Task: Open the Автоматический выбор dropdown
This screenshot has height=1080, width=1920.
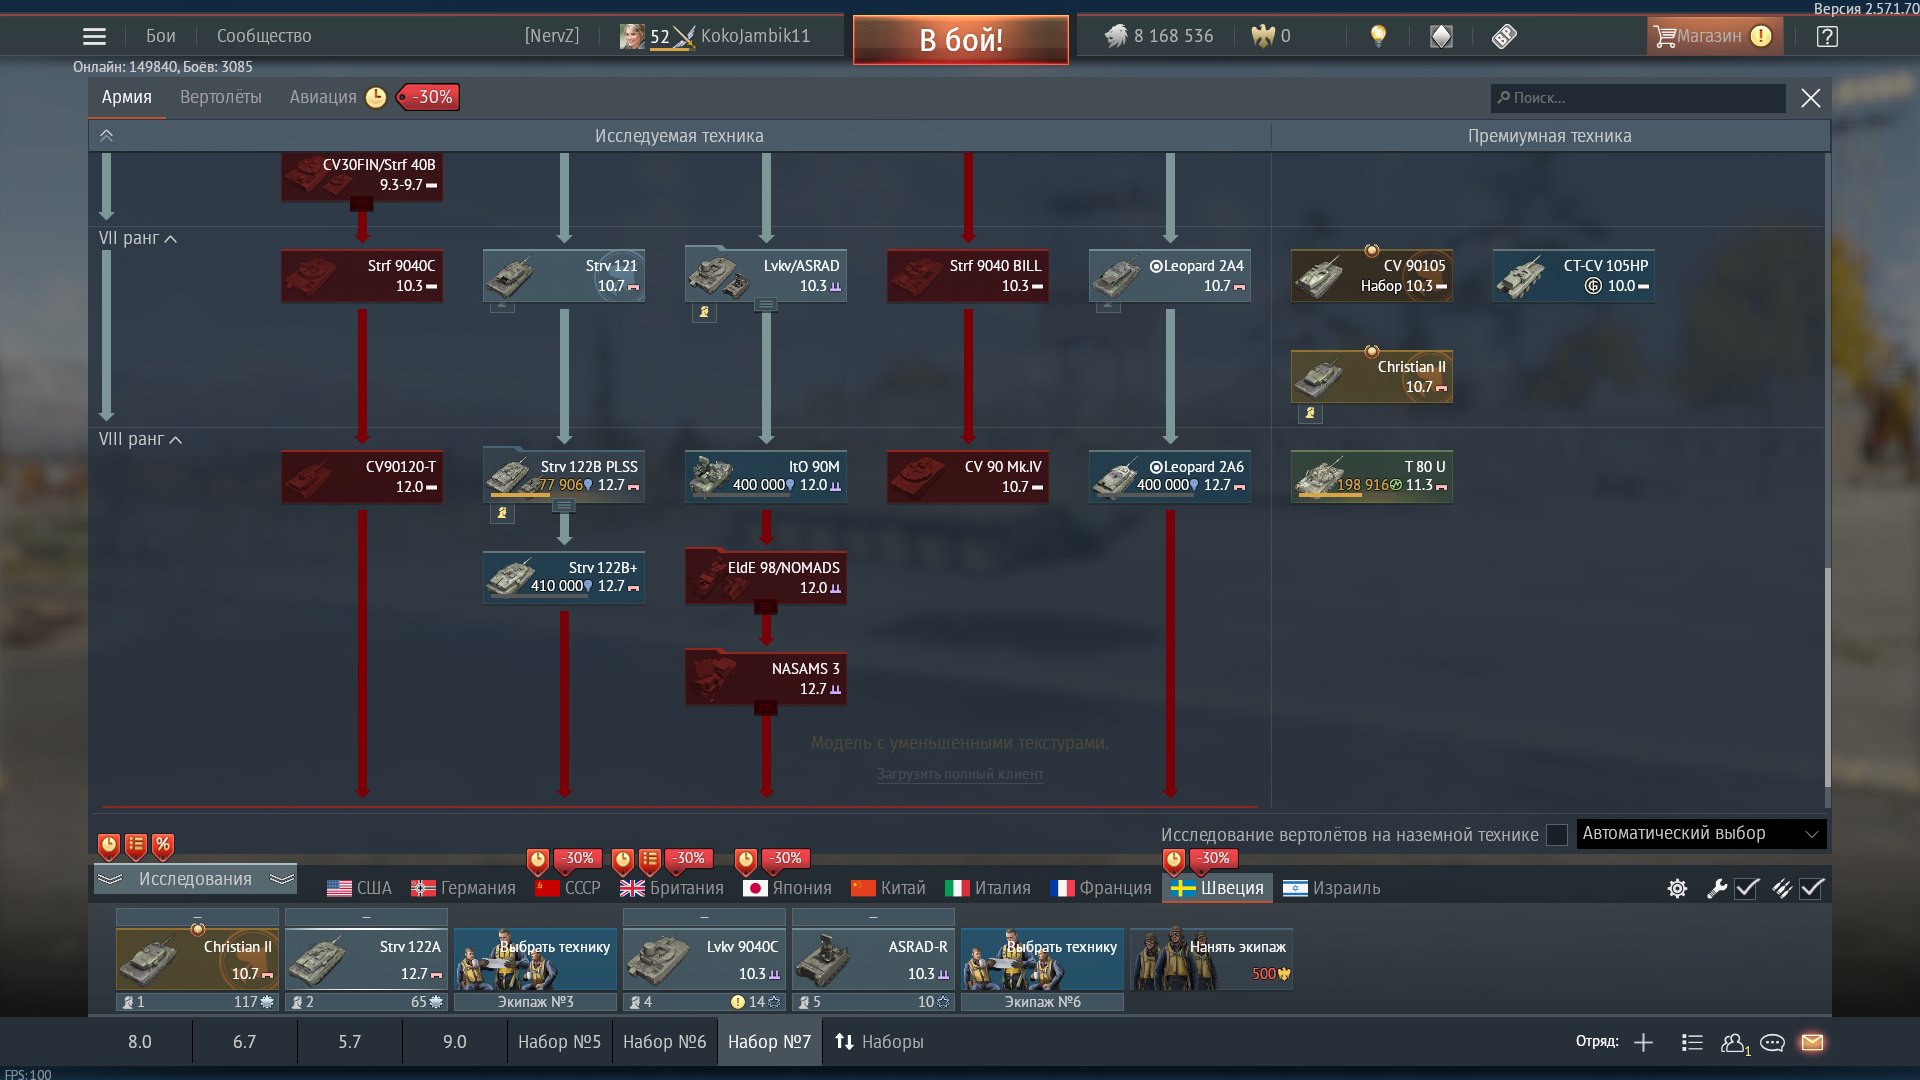Action: pos(1701,834)
